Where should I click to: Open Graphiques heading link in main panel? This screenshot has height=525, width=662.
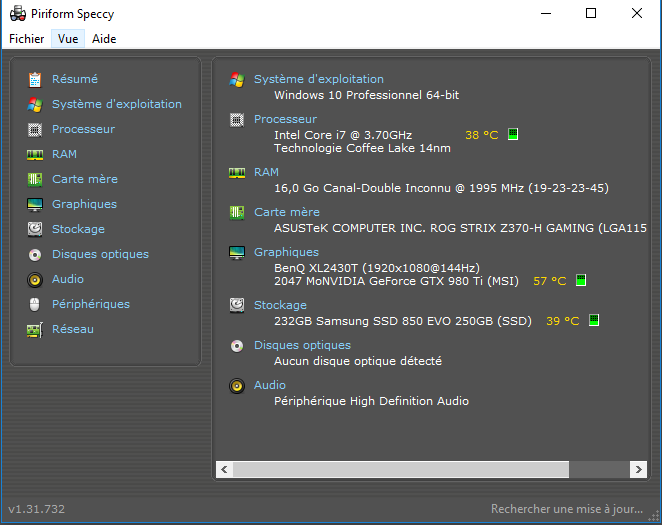click(286, 252)
